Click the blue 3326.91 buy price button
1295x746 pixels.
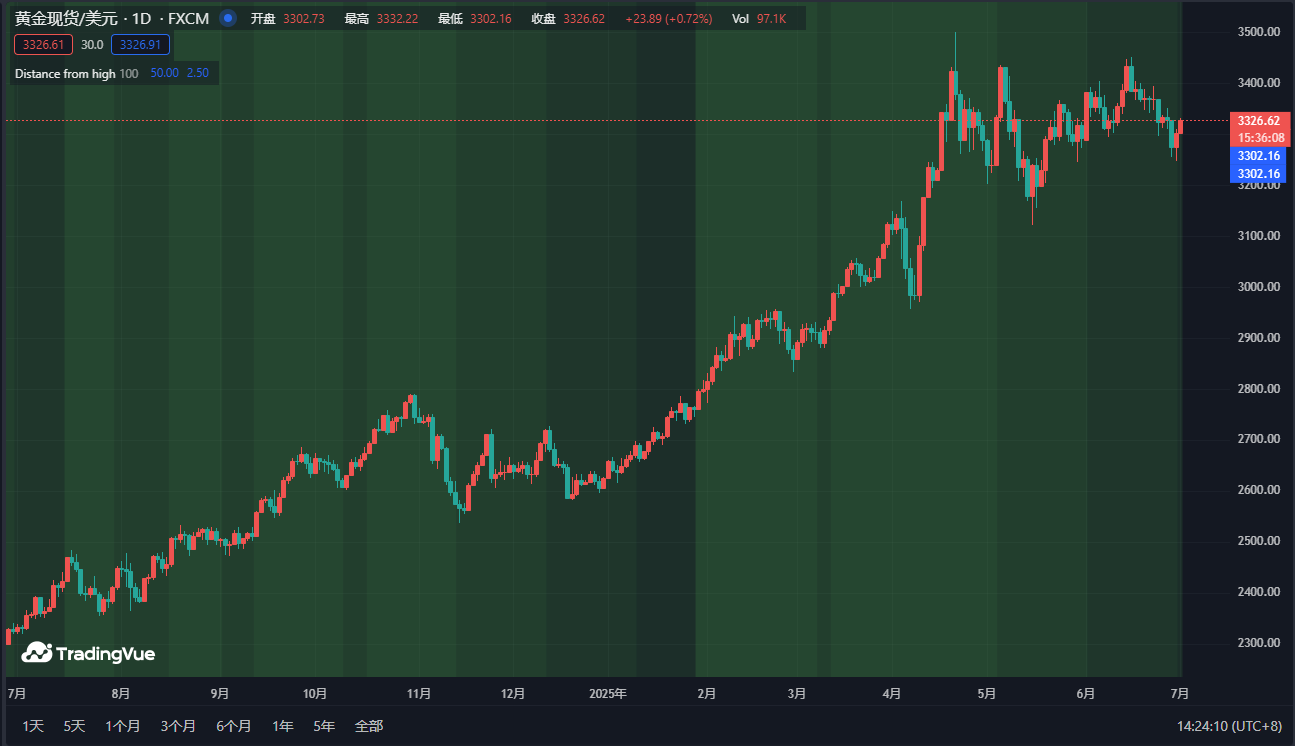[x=140, y=45]
